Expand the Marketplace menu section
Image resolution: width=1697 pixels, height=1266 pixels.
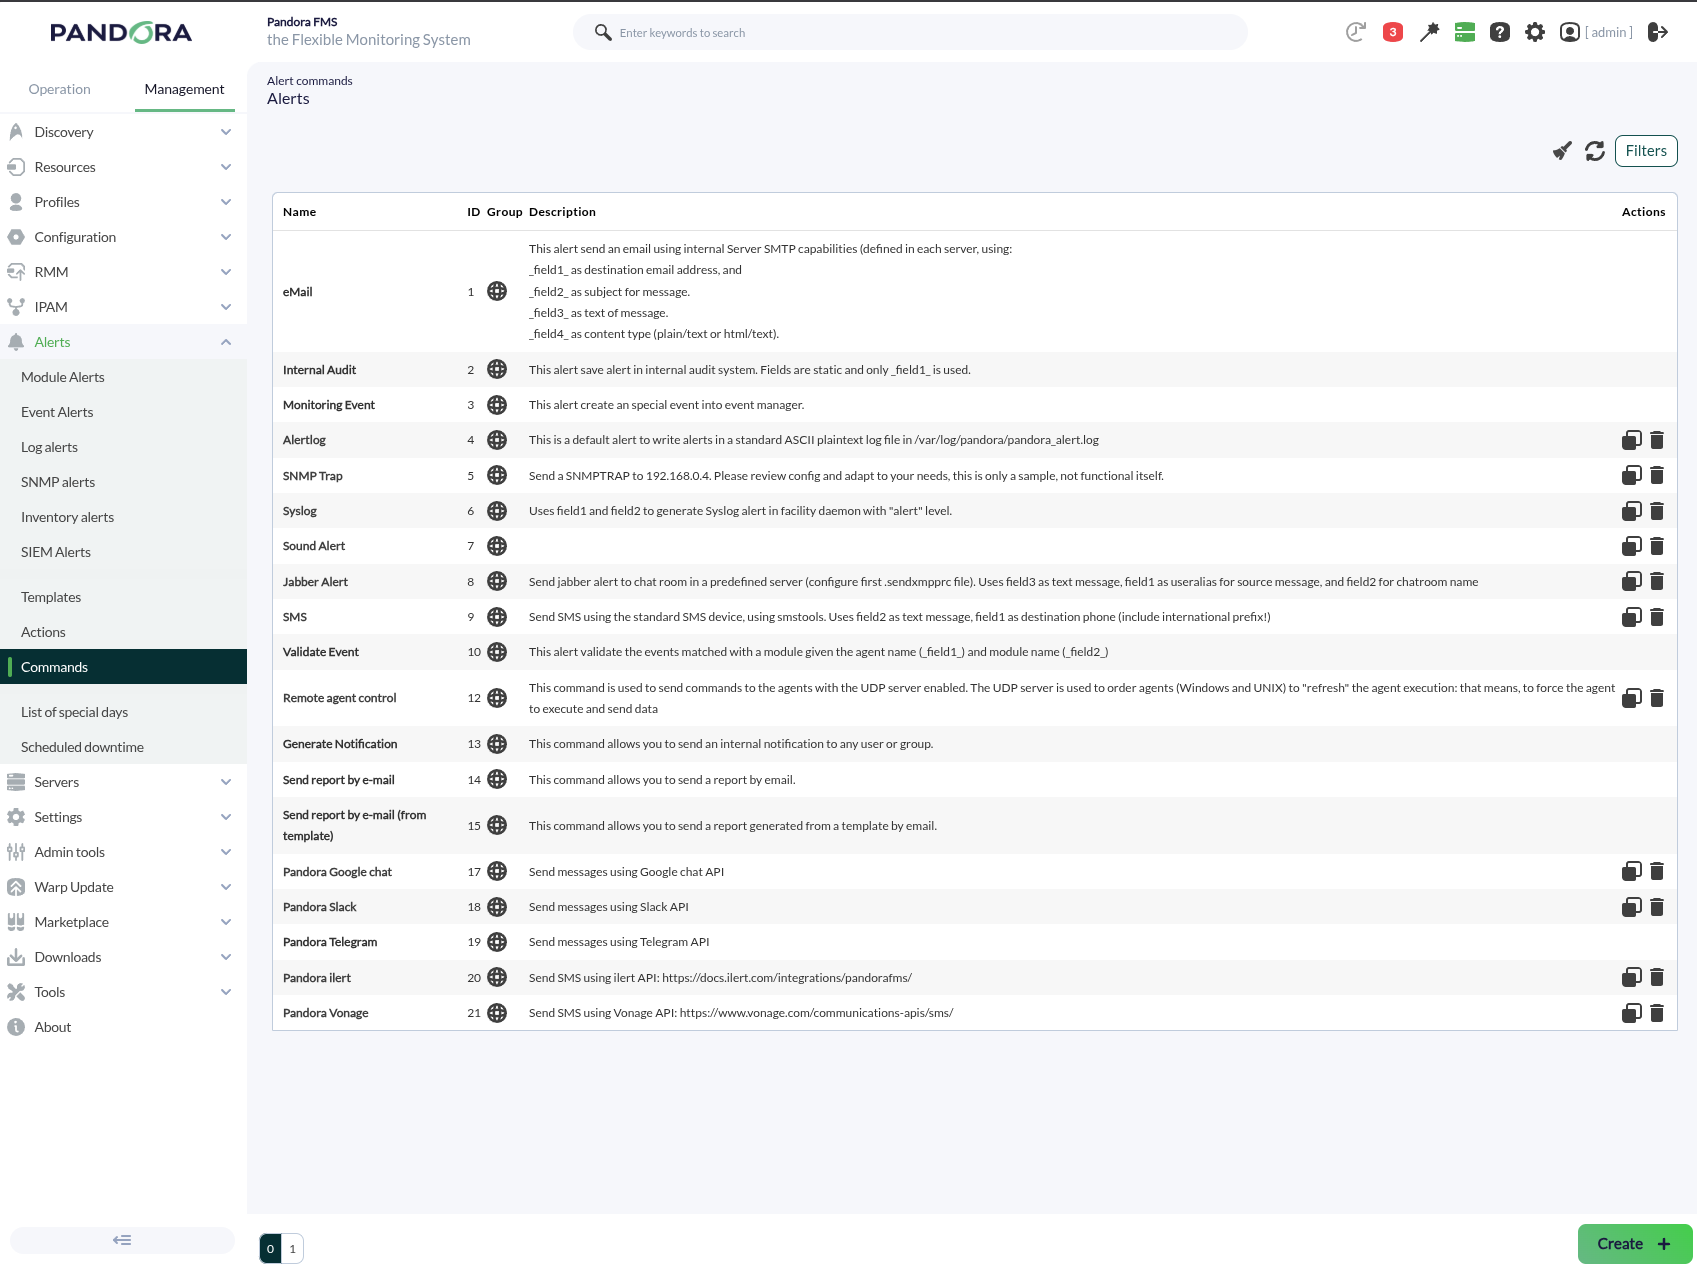(123, 922)
